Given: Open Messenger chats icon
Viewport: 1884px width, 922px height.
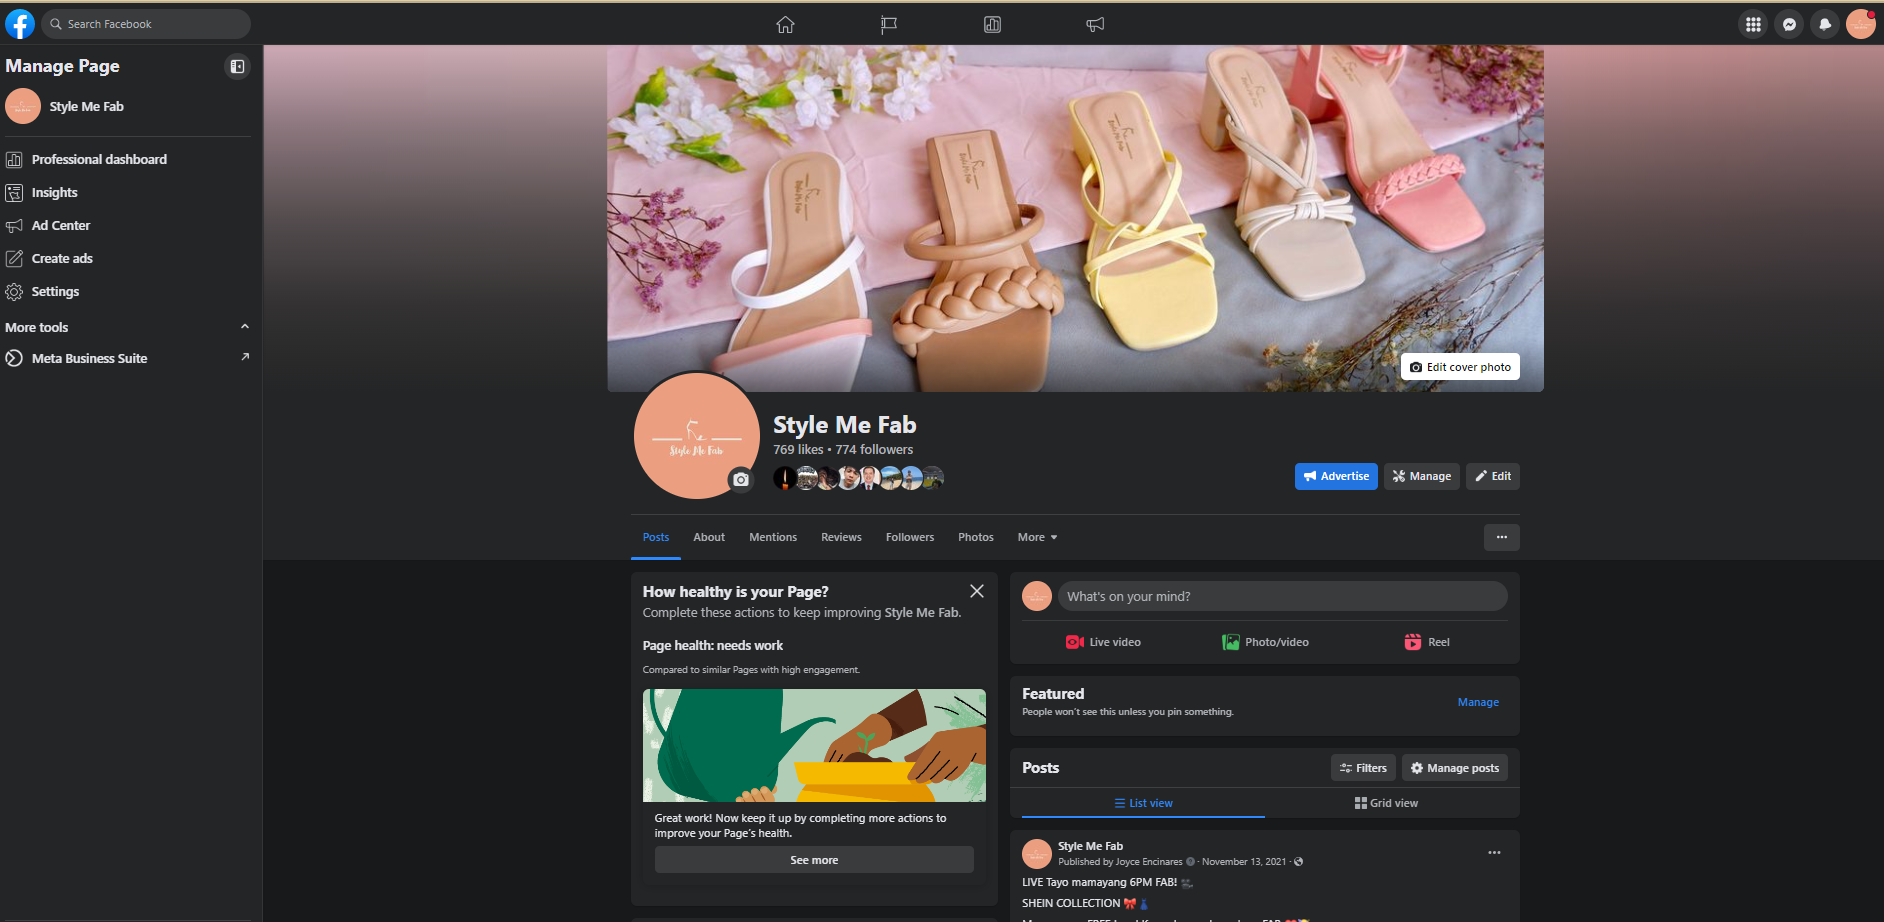Looking at the screenshot, I should coord(1789,24).
